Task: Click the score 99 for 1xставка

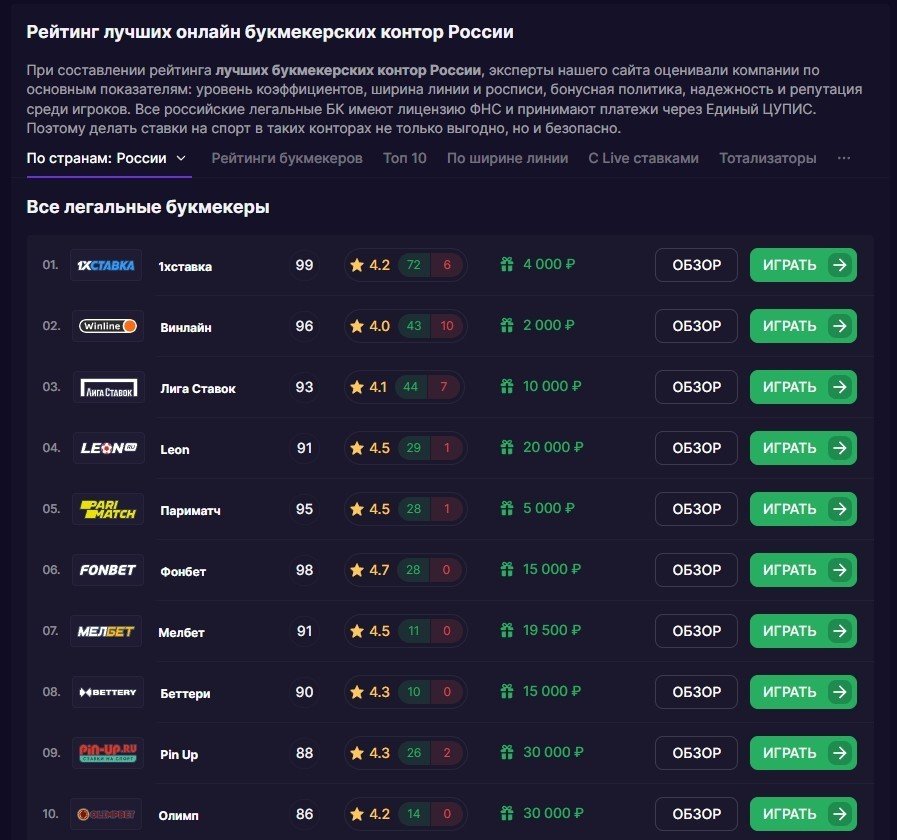Action: click(304, 265)
